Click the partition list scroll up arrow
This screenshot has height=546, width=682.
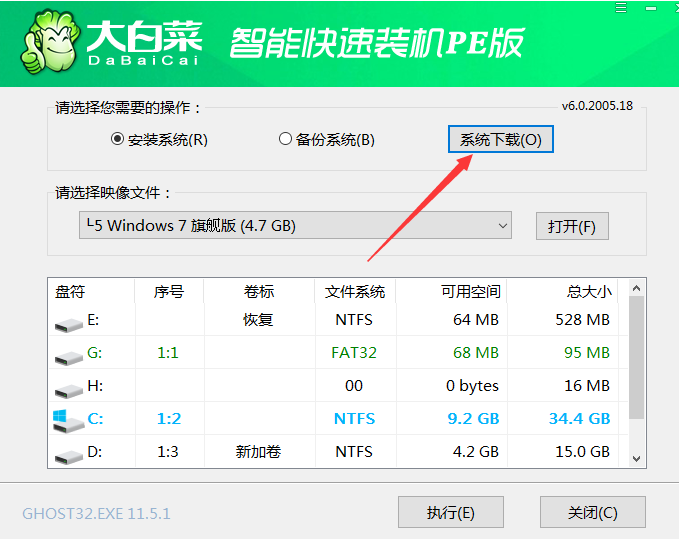point(637,288)
